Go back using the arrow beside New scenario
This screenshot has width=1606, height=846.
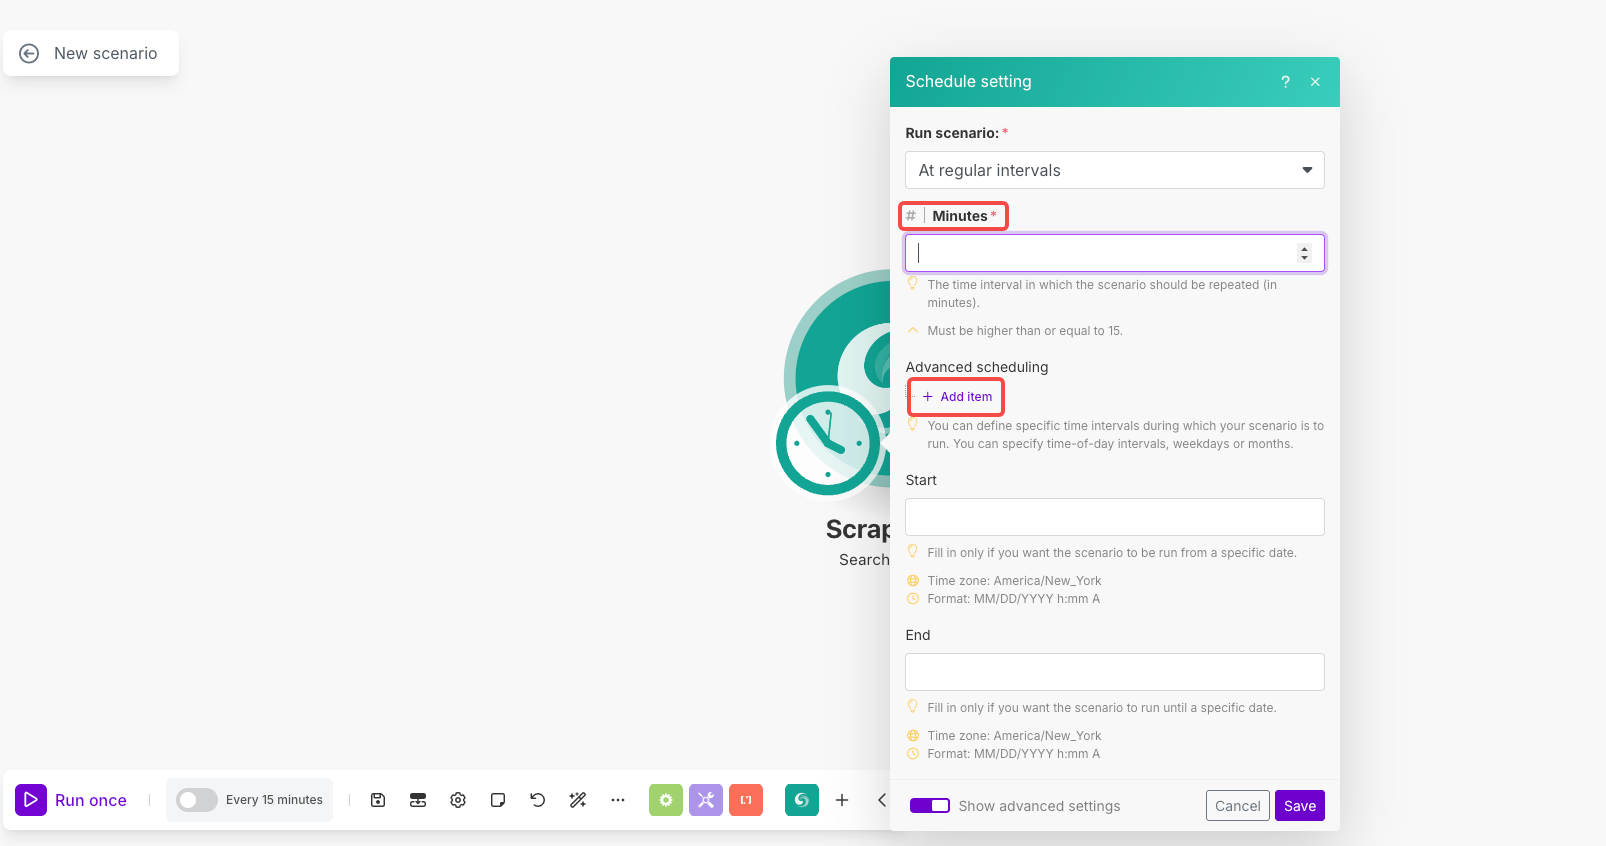[x=29, y=53]
